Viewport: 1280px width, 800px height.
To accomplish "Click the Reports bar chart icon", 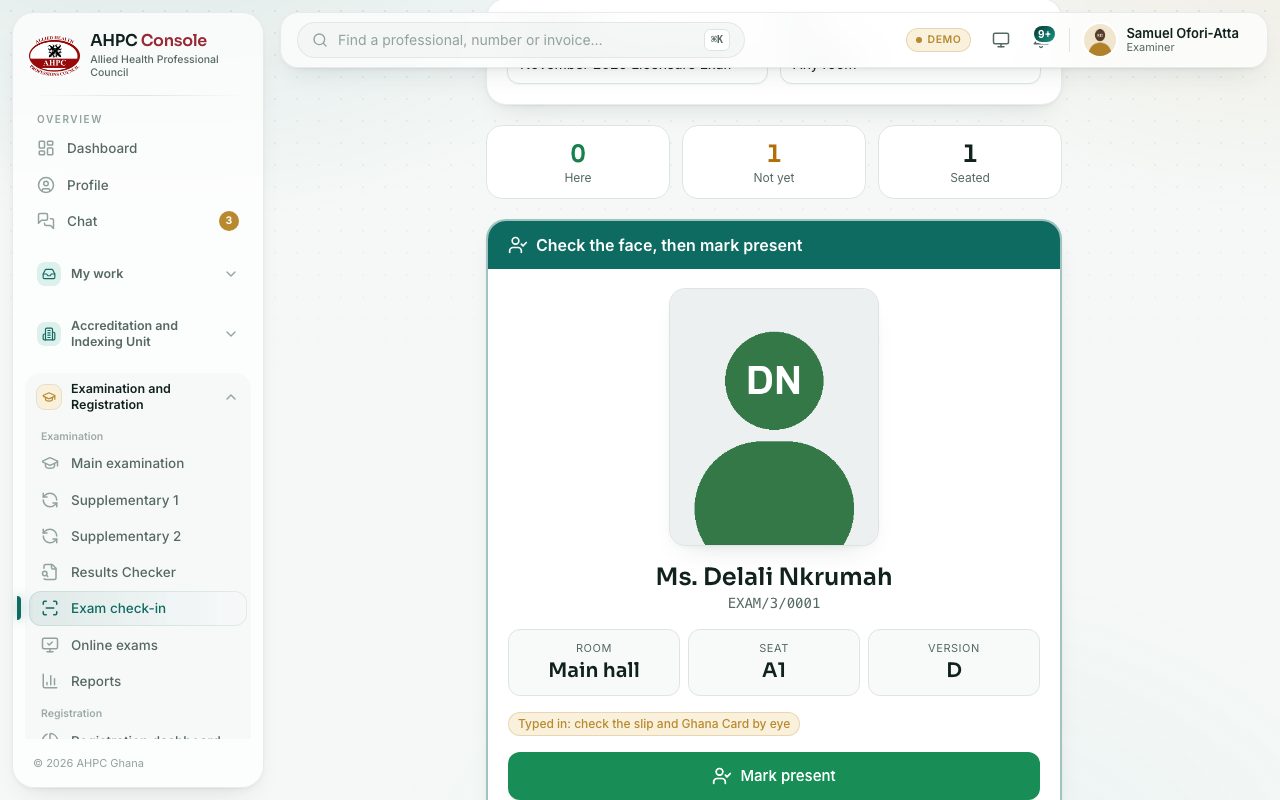I will [x=50, y=681].
